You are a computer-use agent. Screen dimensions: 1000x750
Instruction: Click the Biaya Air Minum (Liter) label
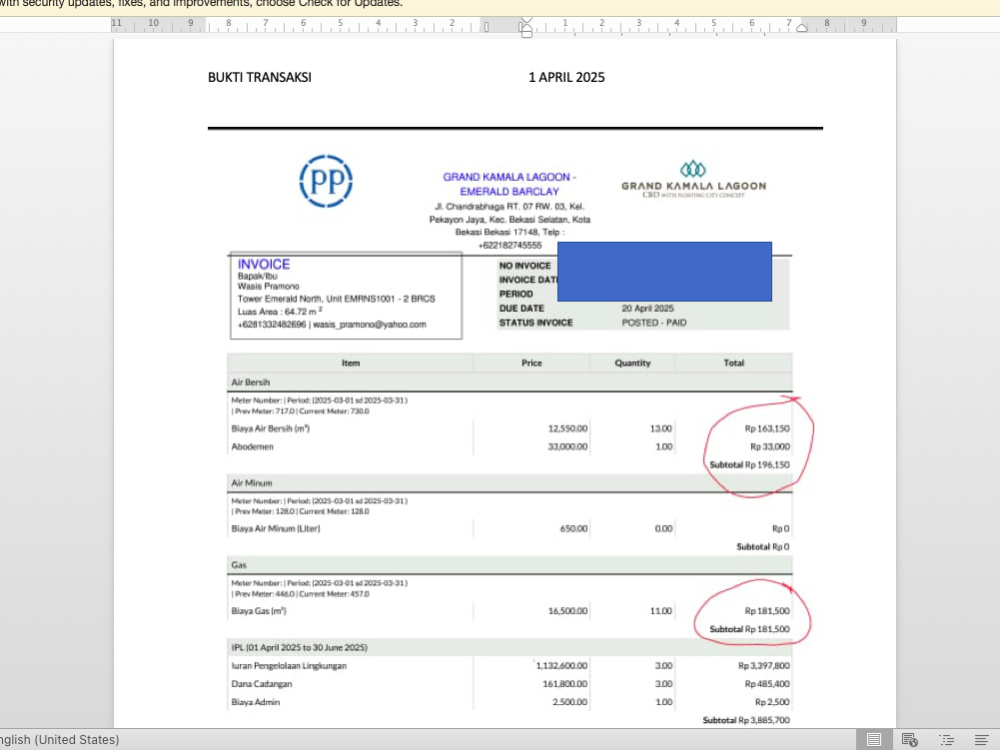(x=276, y=529)
